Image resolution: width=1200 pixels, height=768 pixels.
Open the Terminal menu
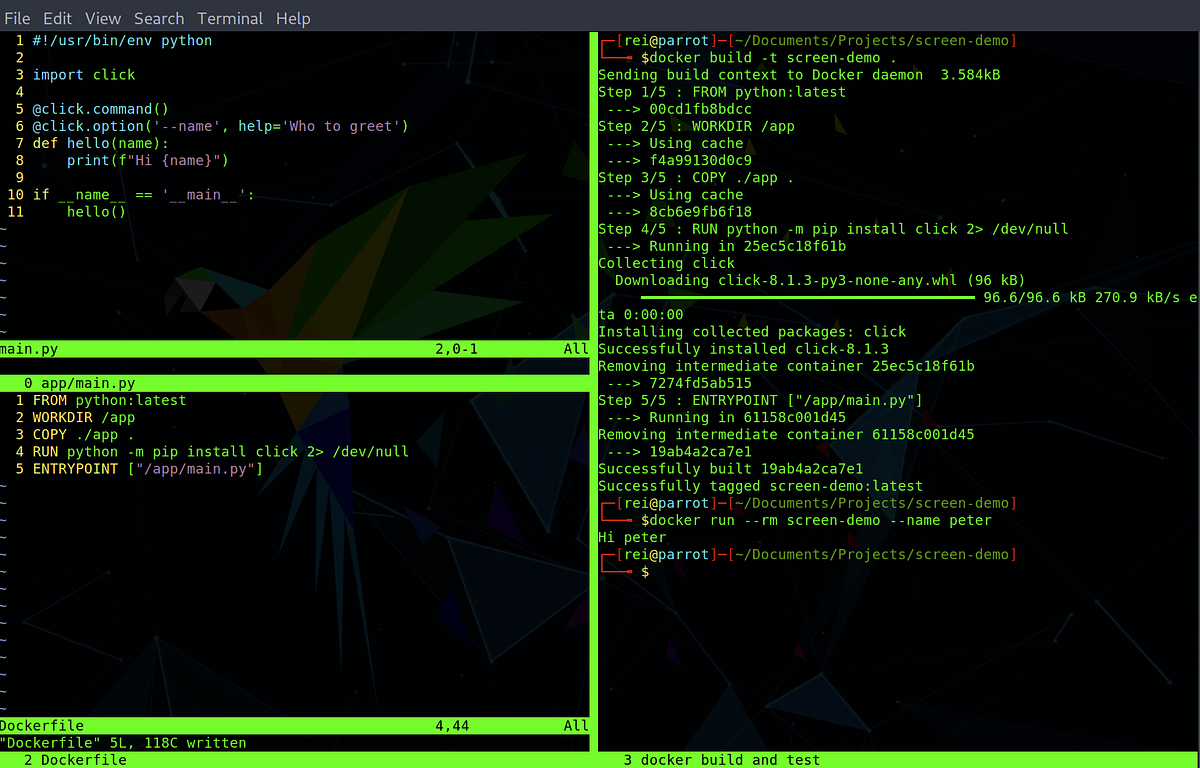tap(230, 18)
